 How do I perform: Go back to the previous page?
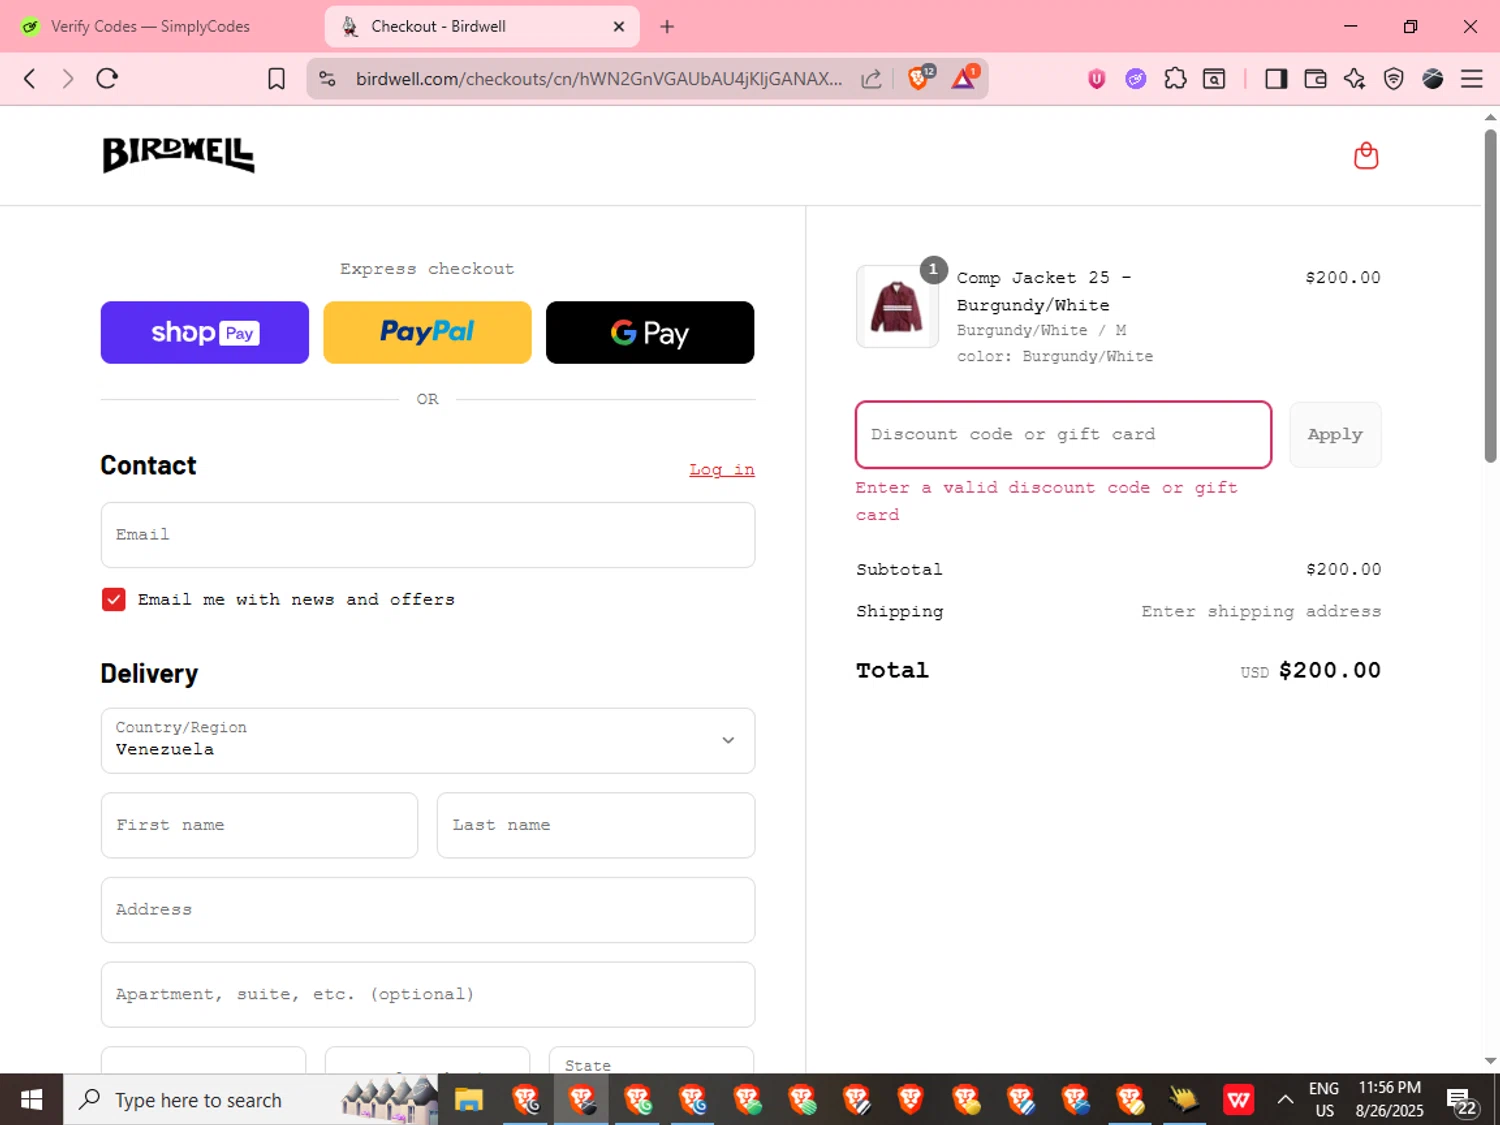(30, 79)
